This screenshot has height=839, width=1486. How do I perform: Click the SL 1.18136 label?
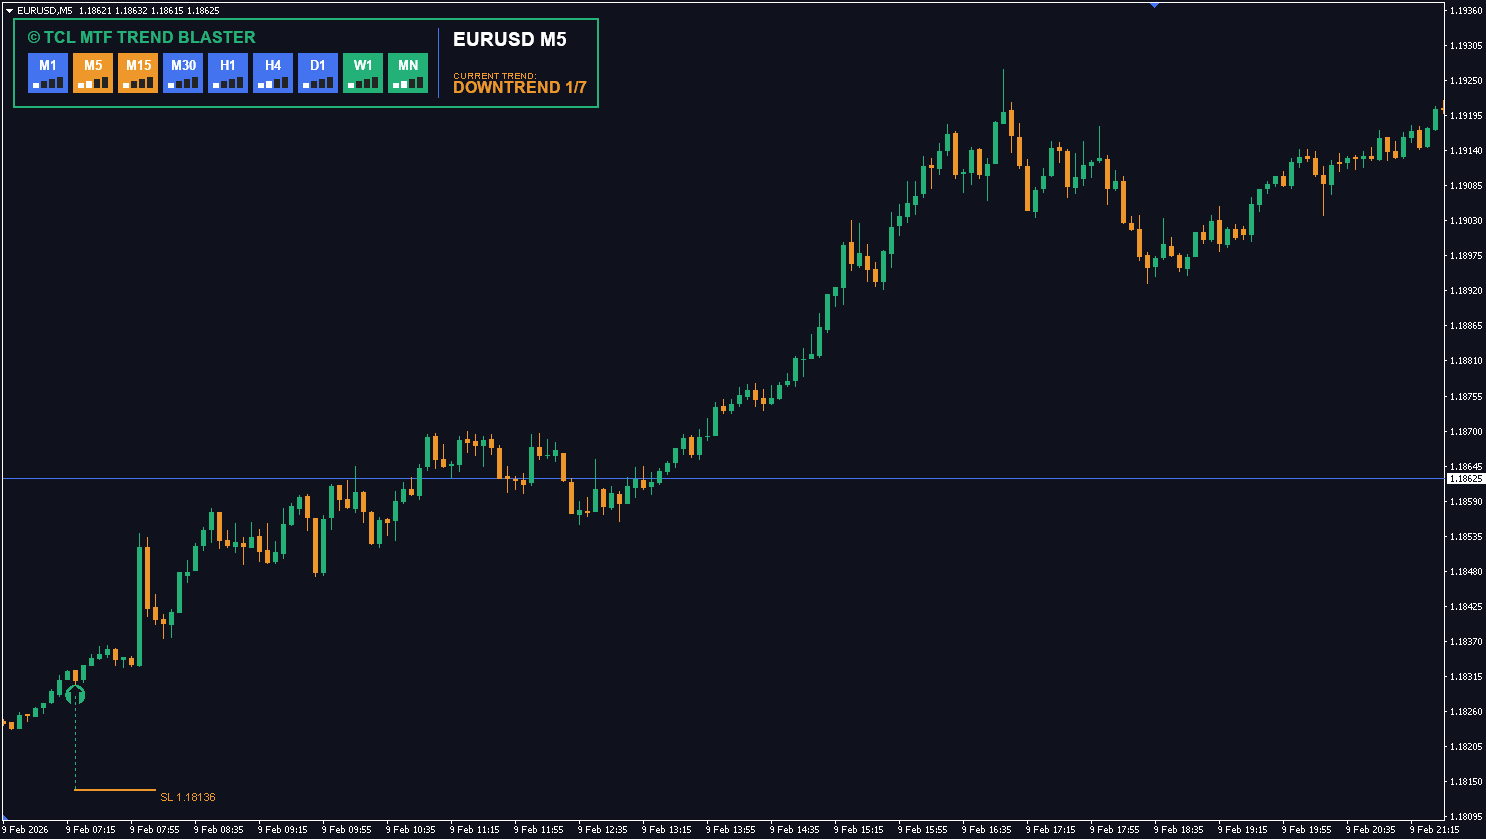188,797
